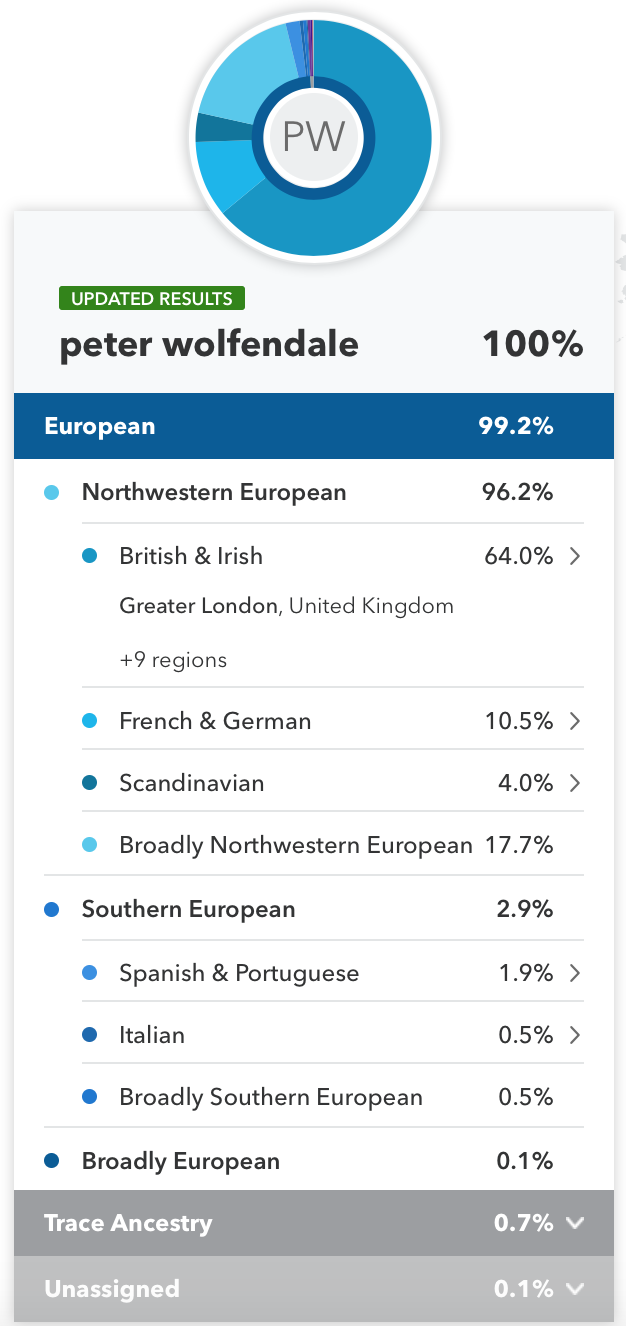
Task: Expand the Unassigned dropdown arrow
Action: pyautogui.click(x=574, y=1289)
